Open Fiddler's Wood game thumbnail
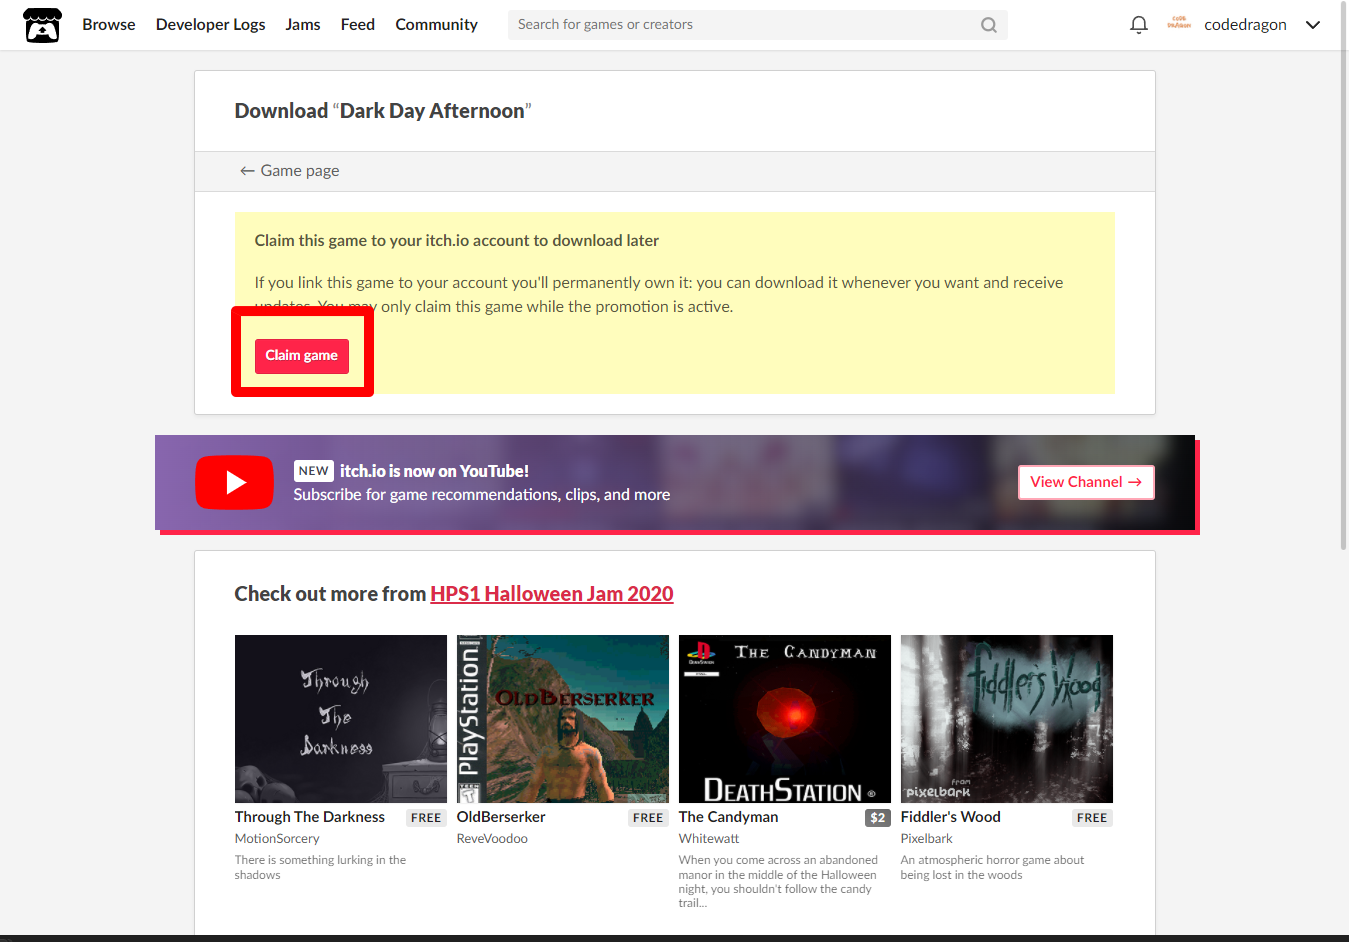 [x=1006, y=719]
